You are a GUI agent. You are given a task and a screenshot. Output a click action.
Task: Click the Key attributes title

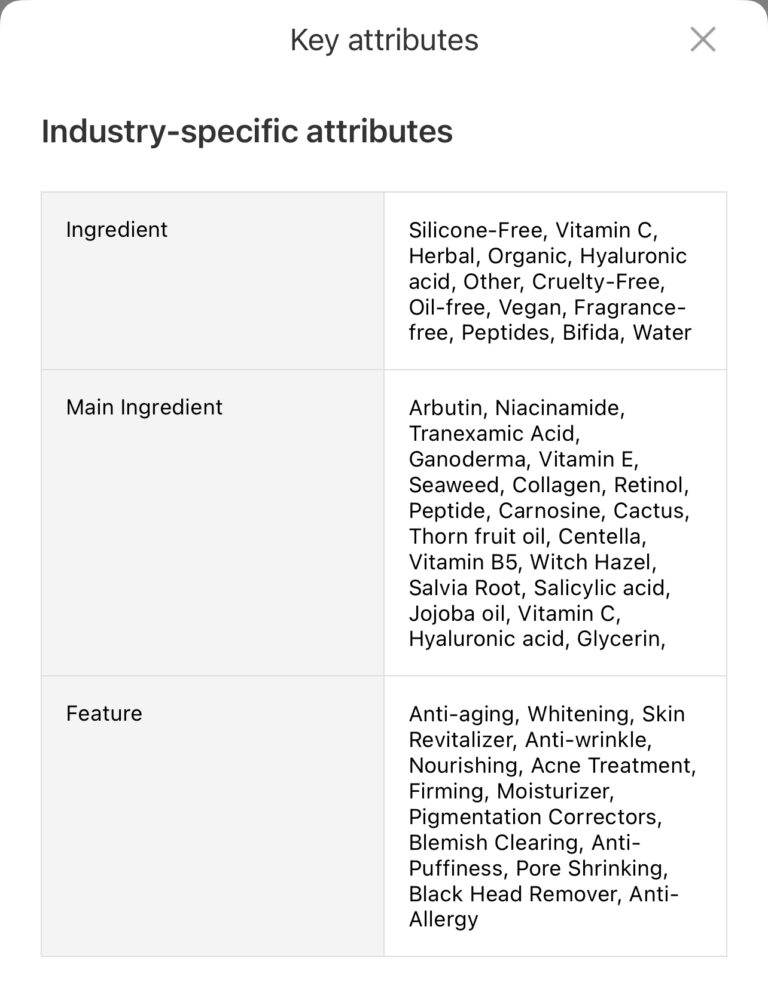point(384,40)
